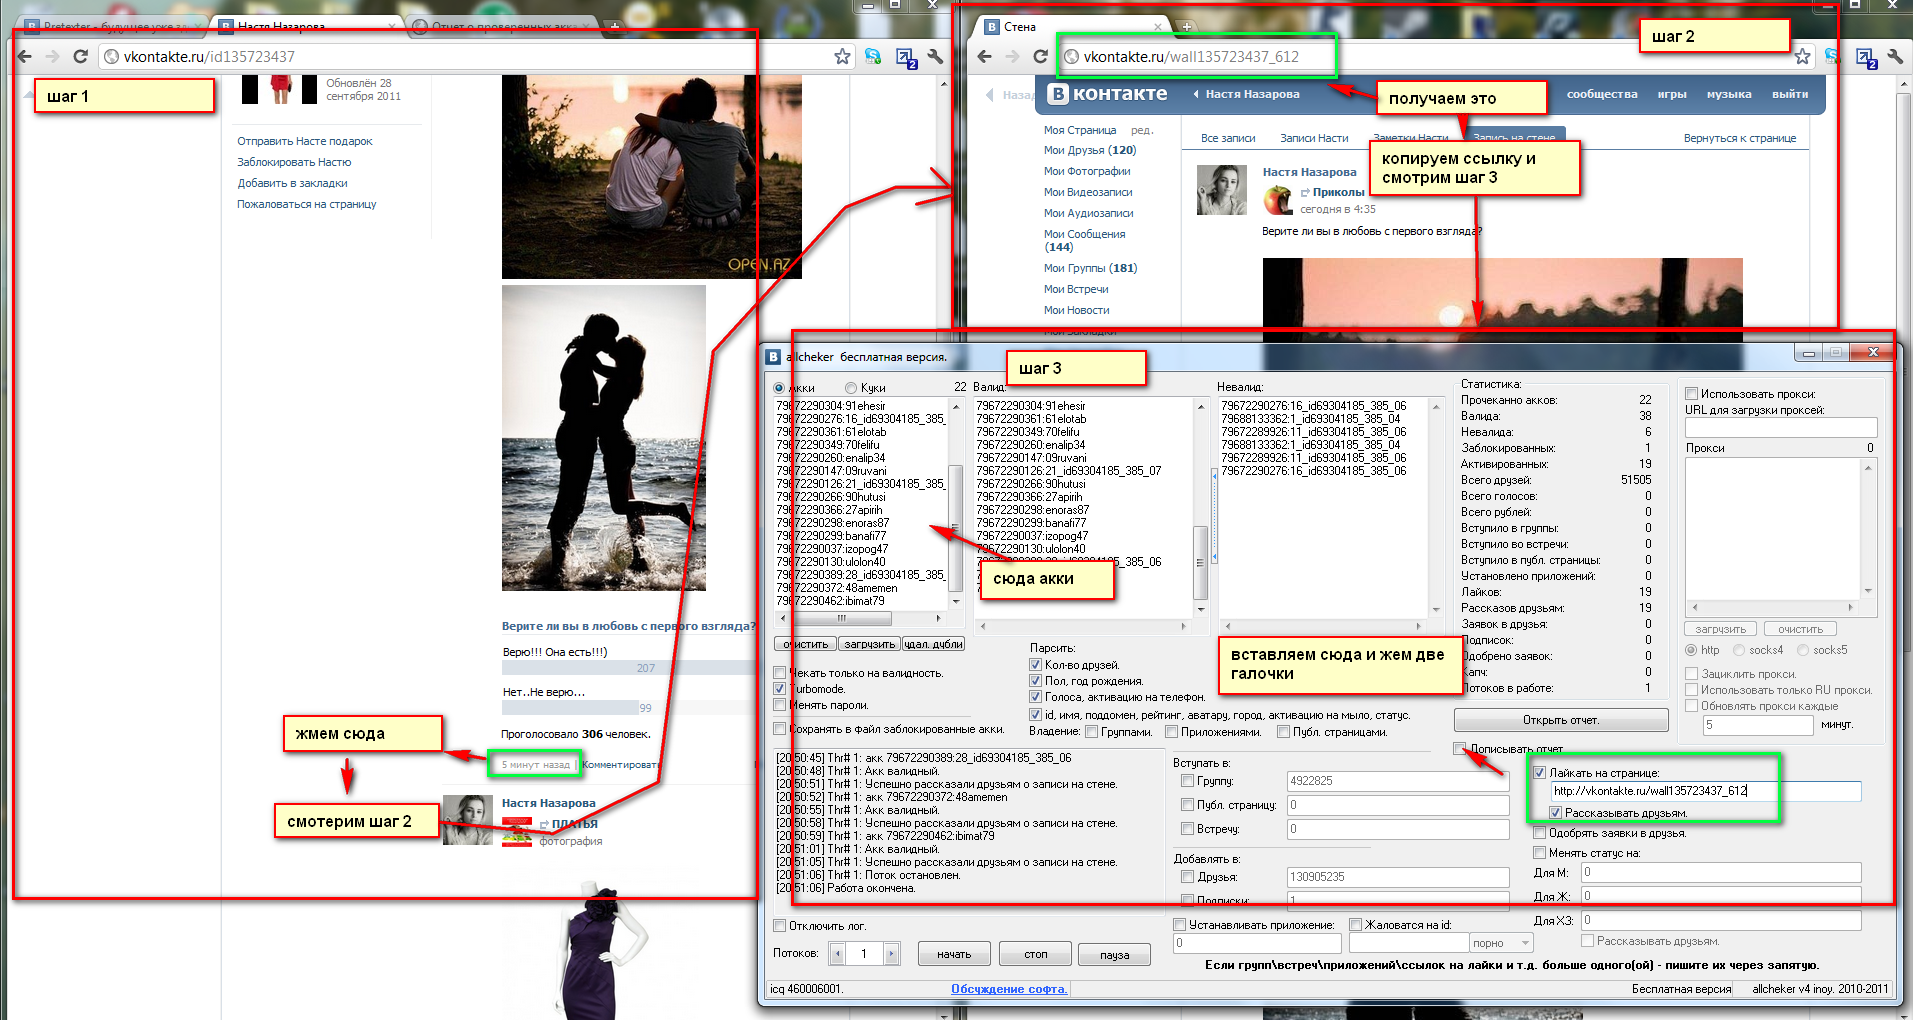Close the Стена browser tab

pyautogui.click(x=1158, y=27)
